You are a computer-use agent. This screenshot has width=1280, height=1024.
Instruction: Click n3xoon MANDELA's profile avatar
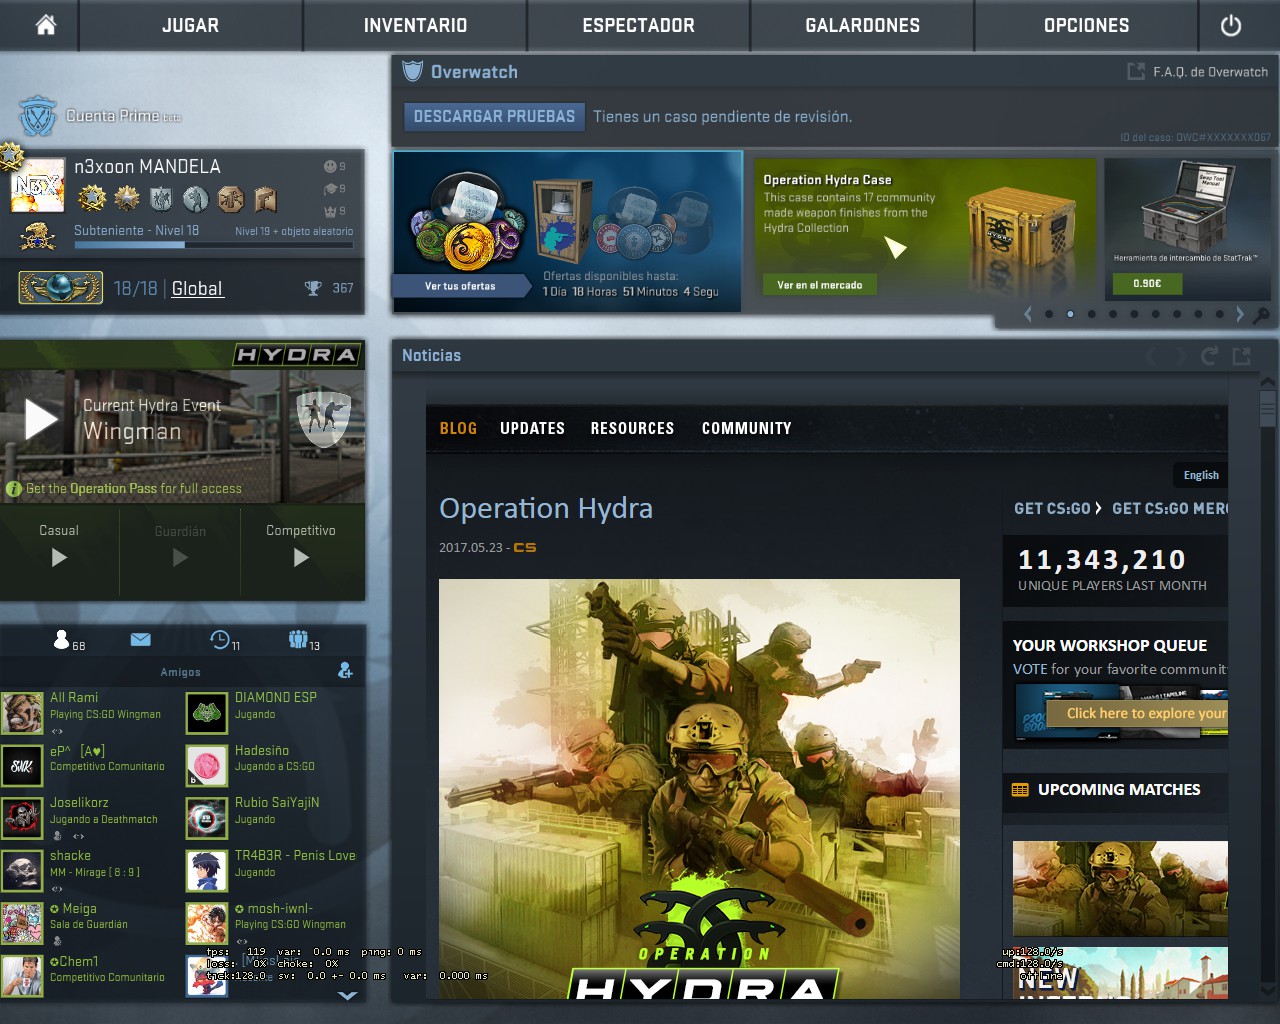pyautogui.click(x=38, y=185)
